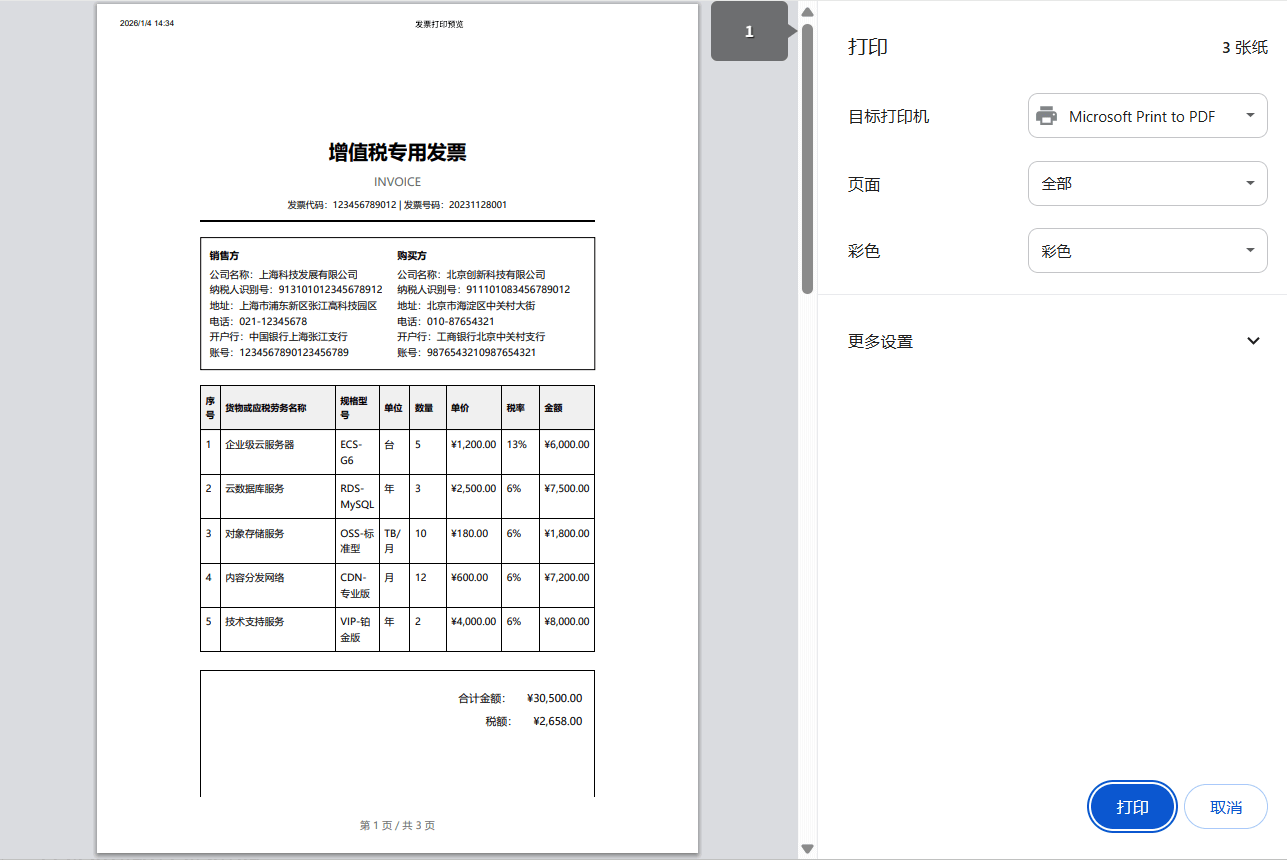Click the 销售方 seller heading
Viewport: 1287px width, 860px height.
pos(224,256)
